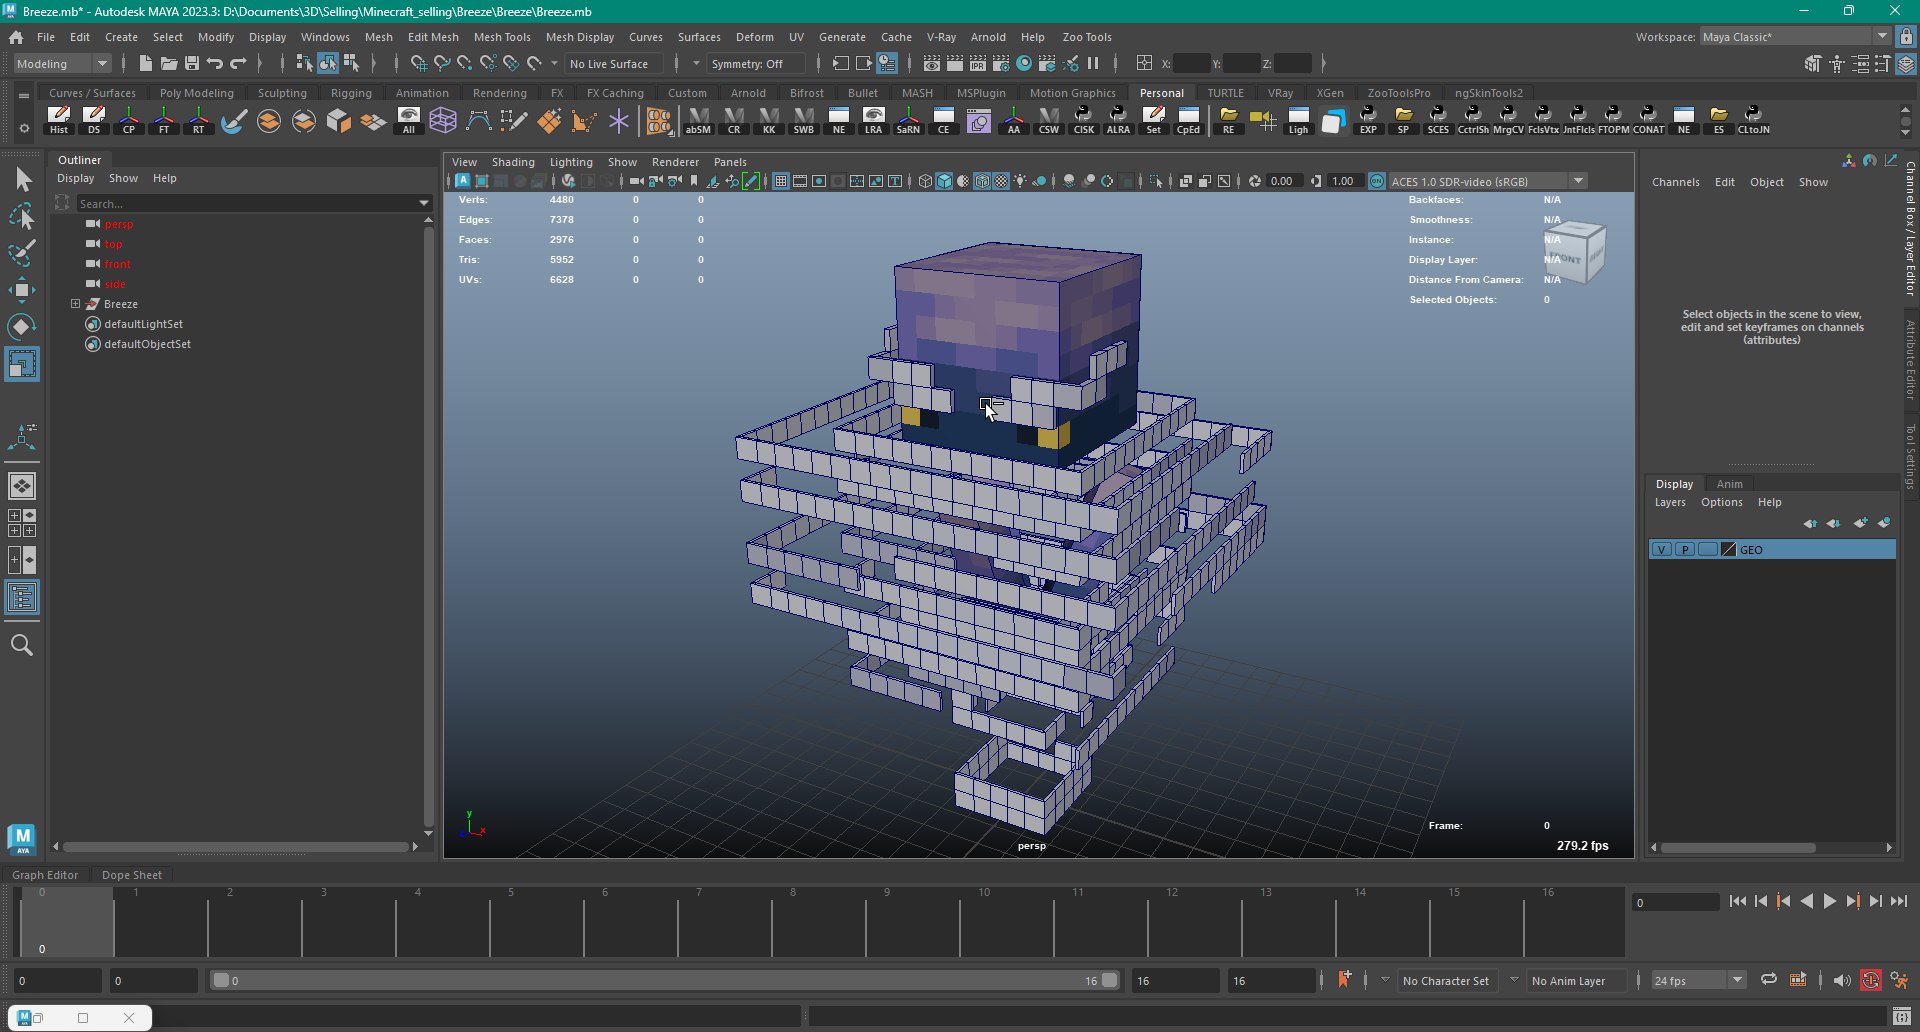Click the home icon in menu bar
The height and width of the screenshot is (1032, 1920).
(x=16, y=37)
